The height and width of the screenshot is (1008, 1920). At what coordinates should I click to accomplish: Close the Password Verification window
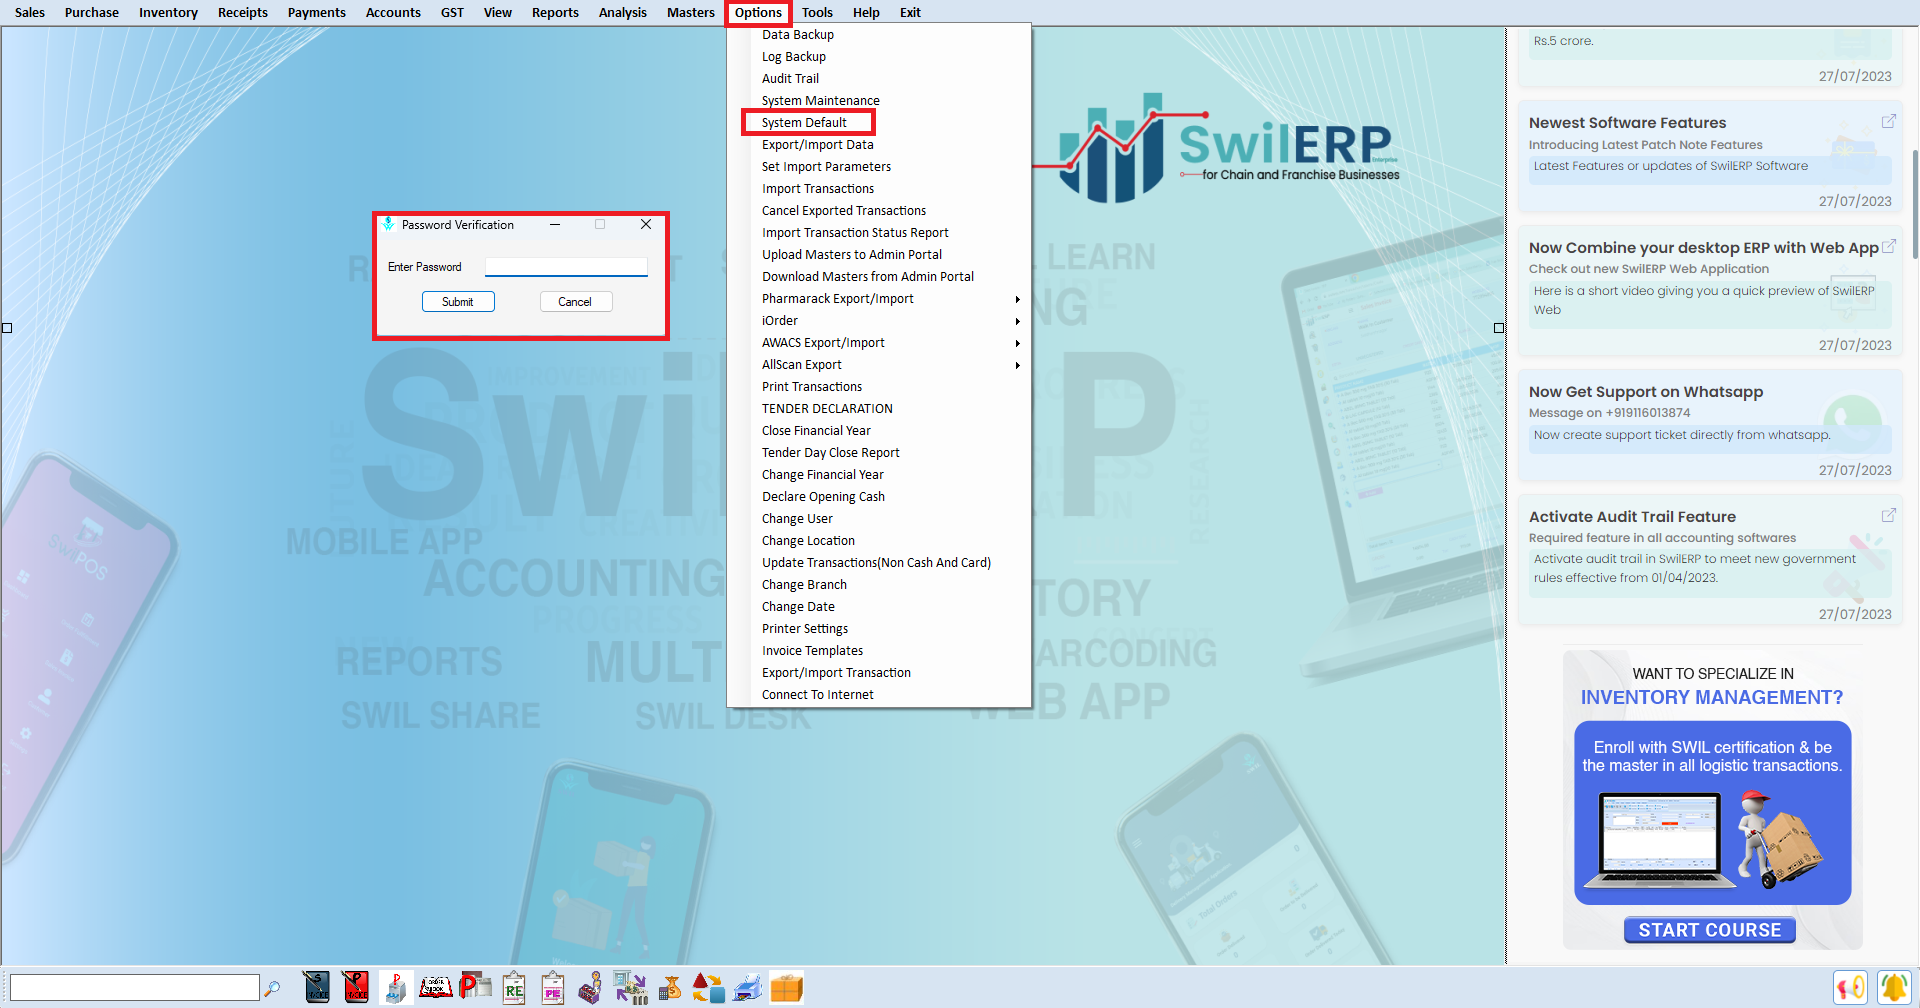pyautogui.click(x=646, y=225)
